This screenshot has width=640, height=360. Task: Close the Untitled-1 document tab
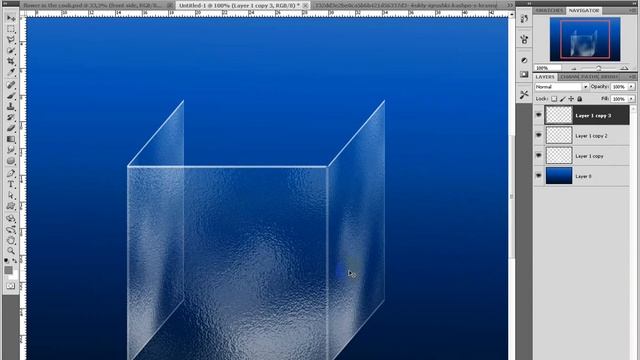coord(305,6)
